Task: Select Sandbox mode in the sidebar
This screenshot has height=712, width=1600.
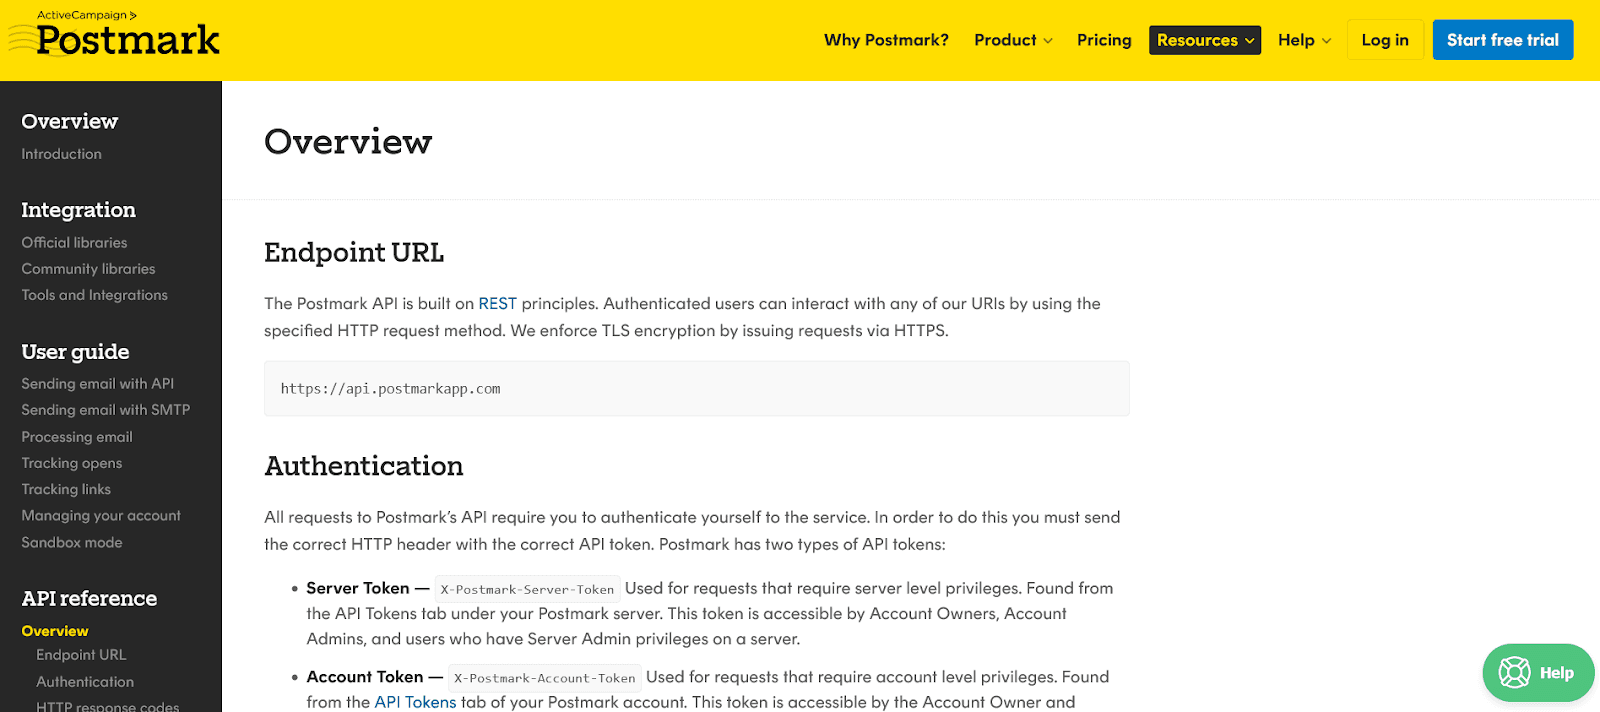Action: (x=72, y=542)
